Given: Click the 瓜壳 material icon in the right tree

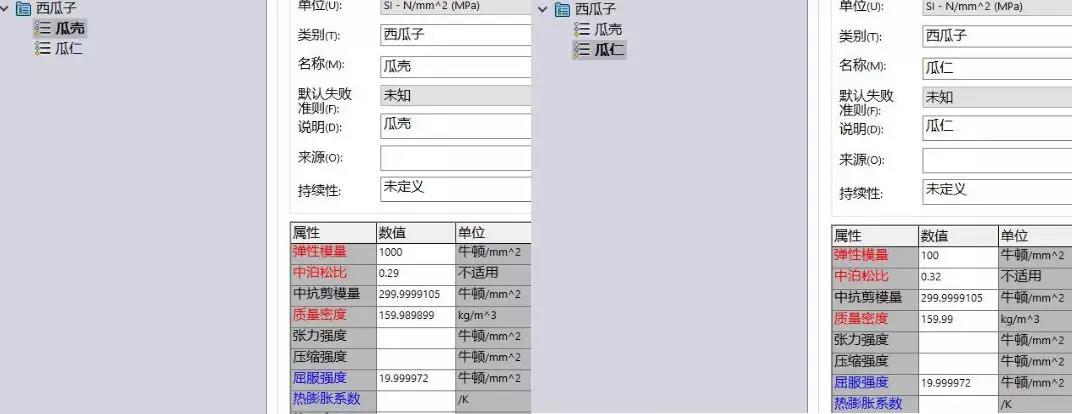Looking at the screenshot, I should (581, 30).
